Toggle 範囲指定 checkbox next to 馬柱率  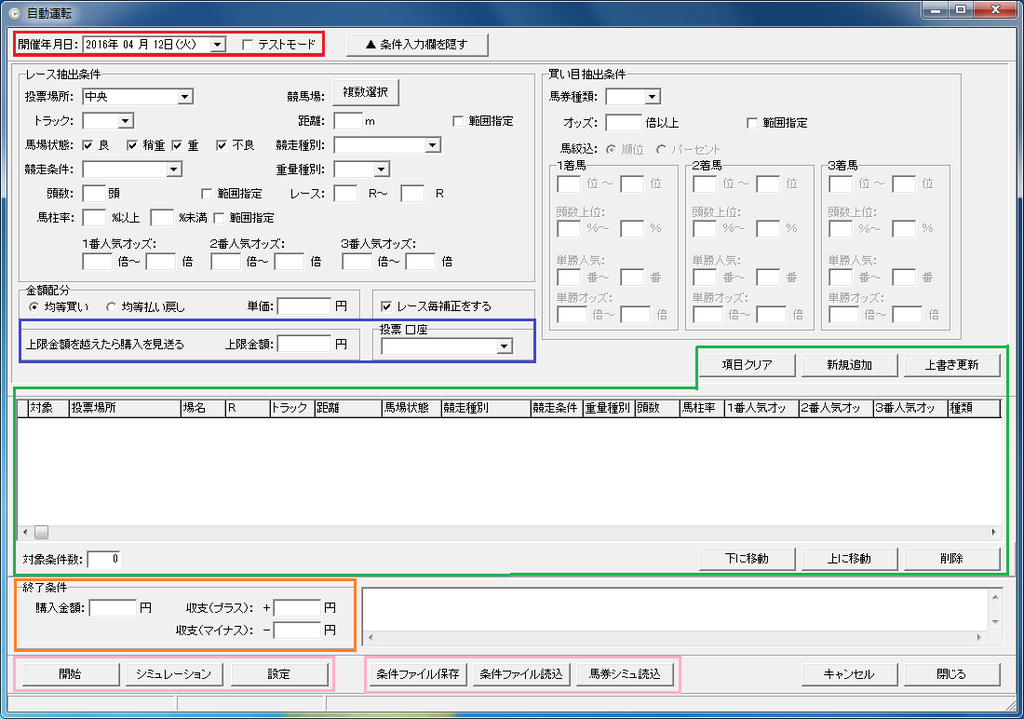tap(219, 217)
